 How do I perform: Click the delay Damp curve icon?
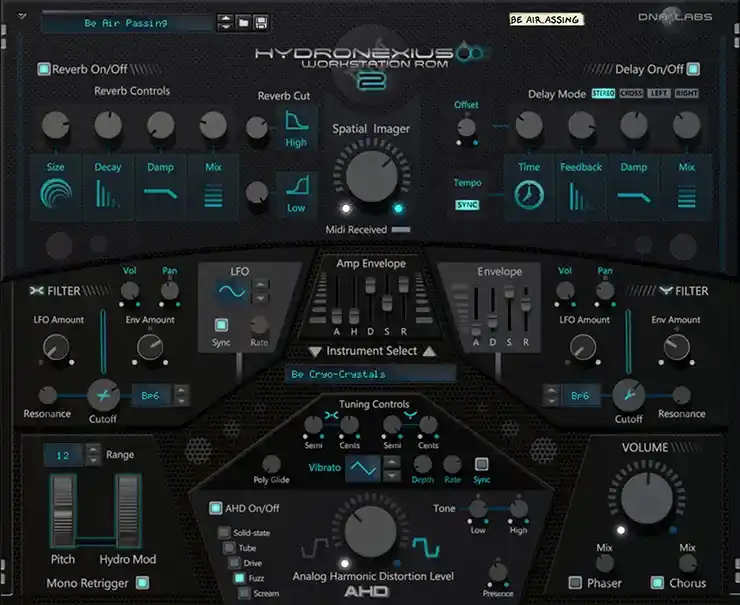coord(633,197)
